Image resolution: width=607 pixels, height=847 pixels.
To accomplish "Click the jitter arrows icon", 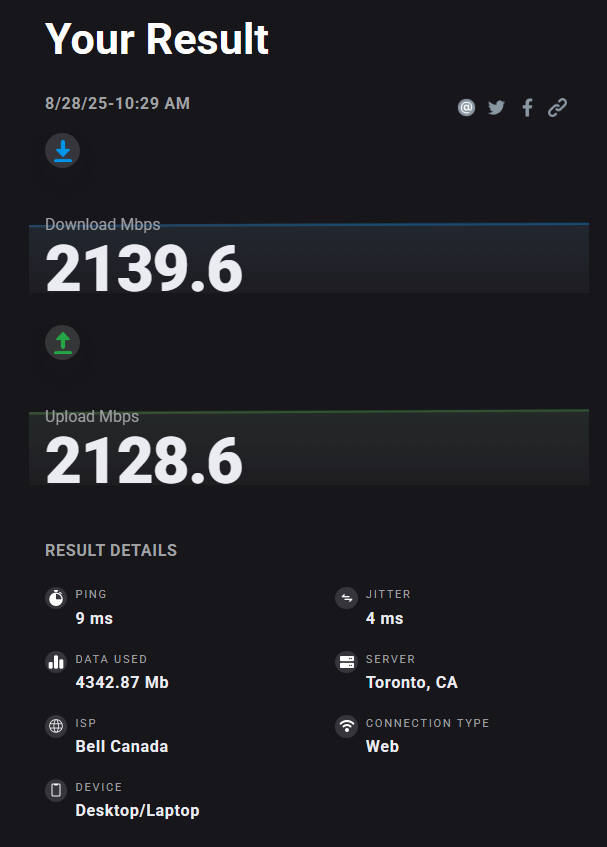I will click(346, 598).
